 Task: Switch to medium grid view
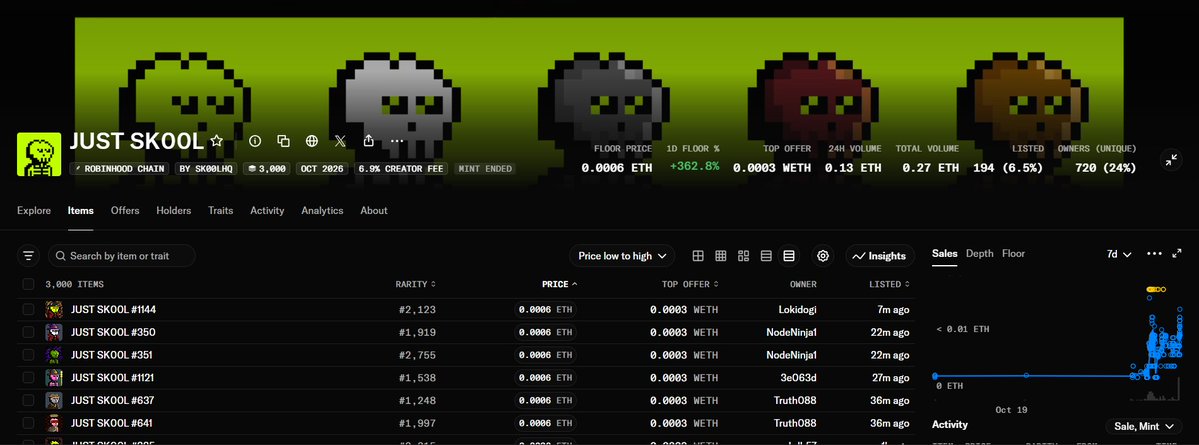point(720,256)
